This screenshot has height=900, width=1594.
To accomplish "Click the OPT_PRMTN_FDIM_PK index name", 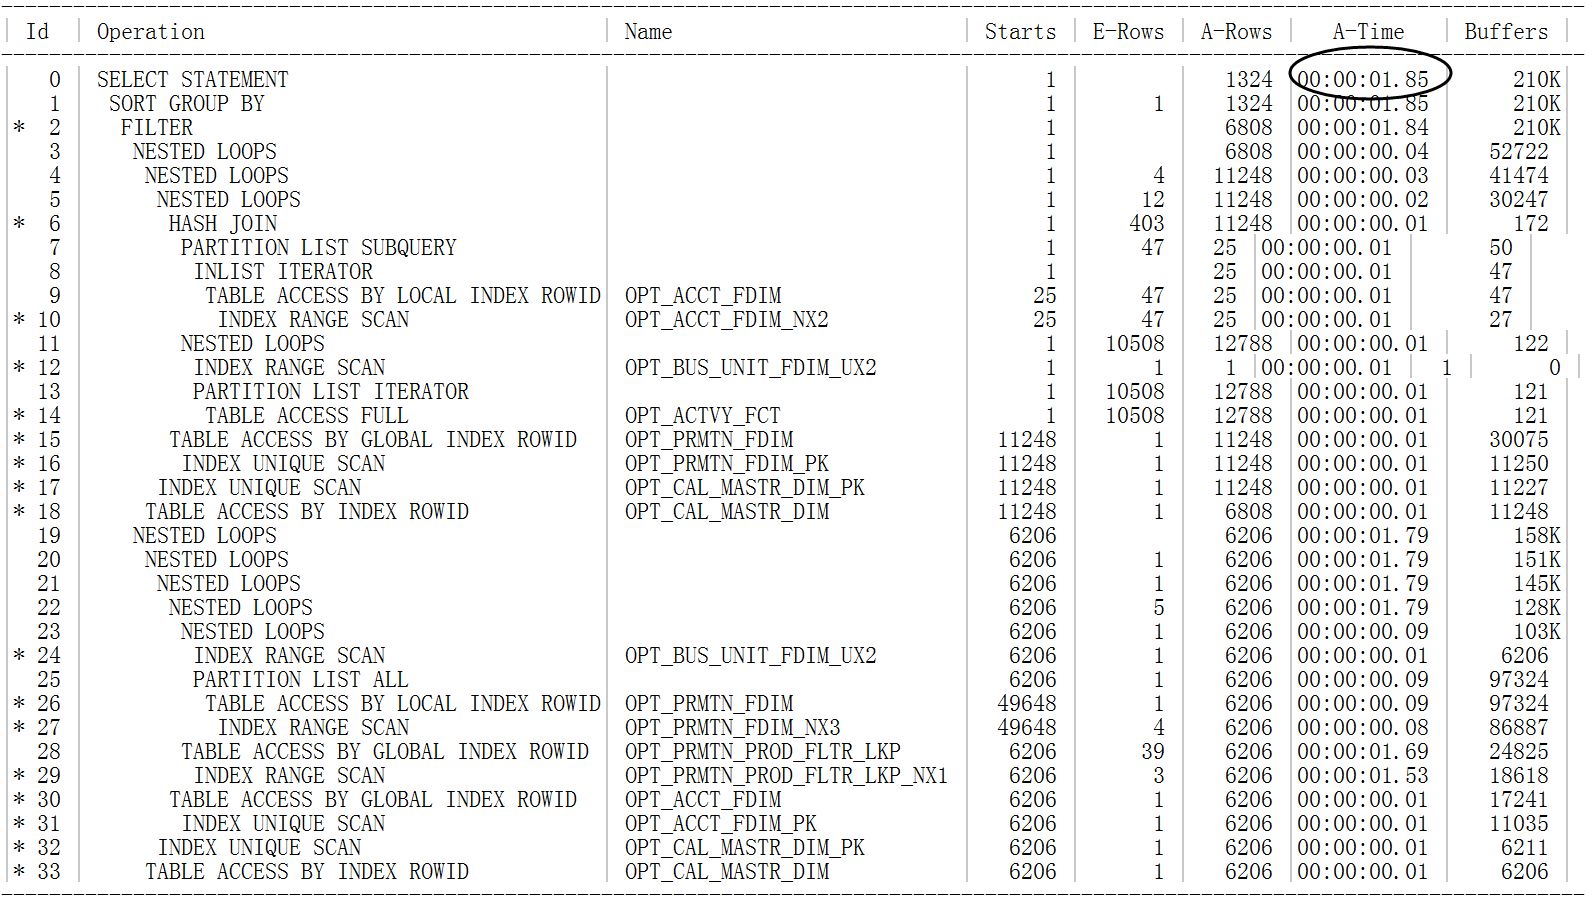I will pyautogui.click(x=727, y=464).
